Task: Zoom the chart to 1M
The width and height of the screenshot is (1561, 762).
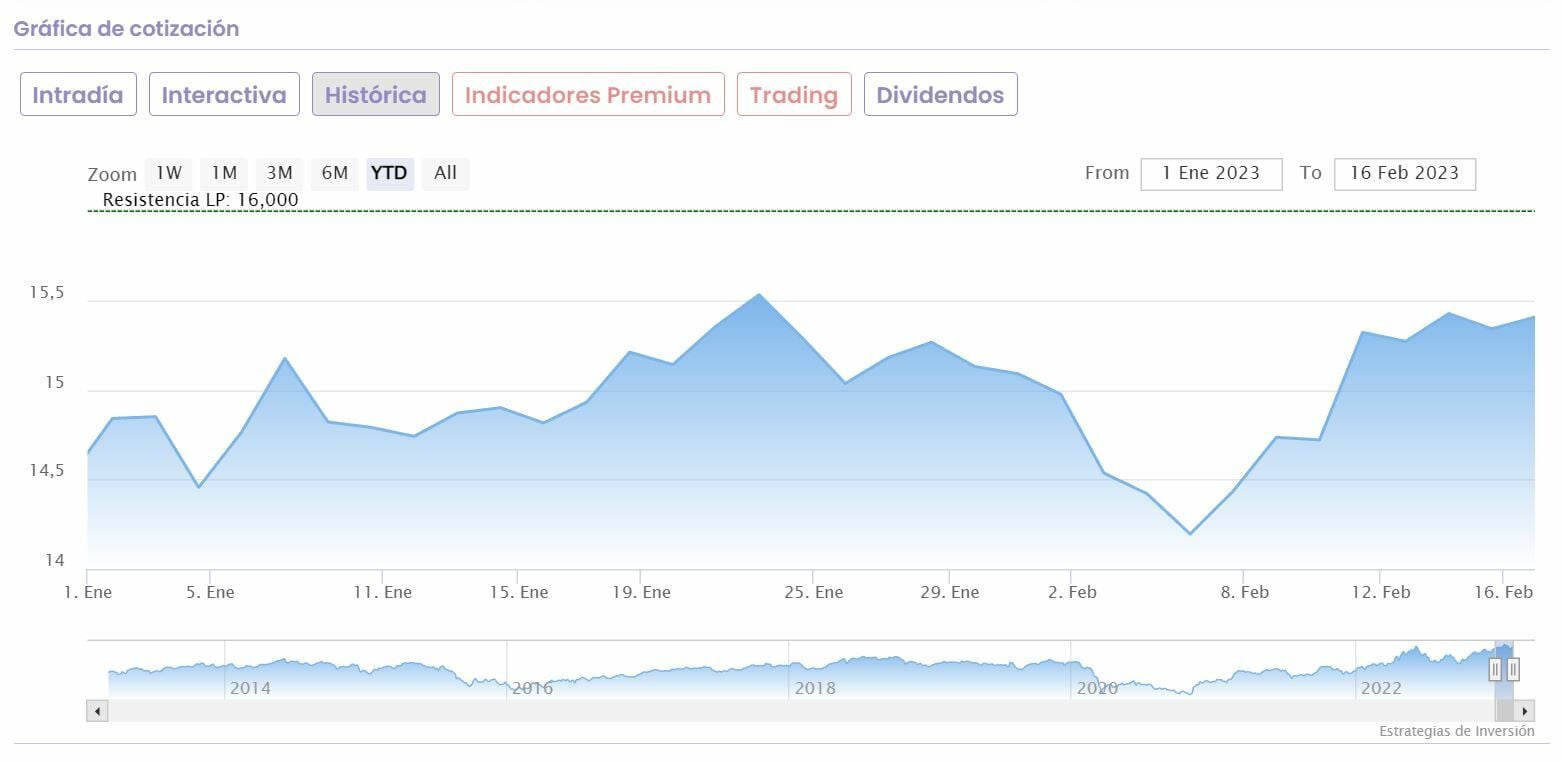Action: coord(224,173)
